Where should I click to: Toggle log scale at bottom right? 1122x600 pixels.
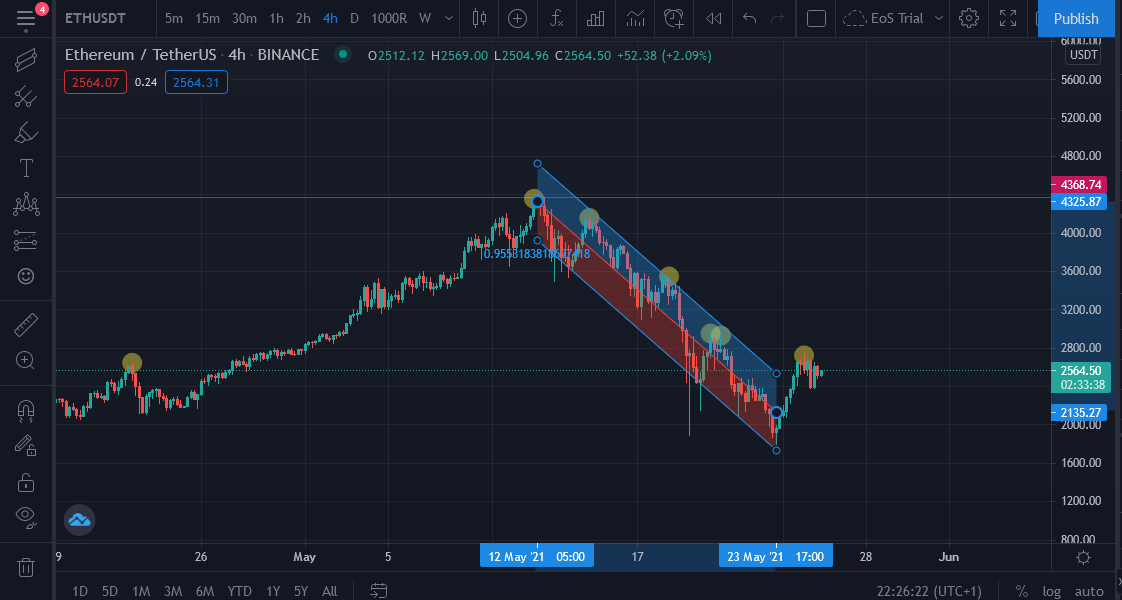pos(1051,591)
